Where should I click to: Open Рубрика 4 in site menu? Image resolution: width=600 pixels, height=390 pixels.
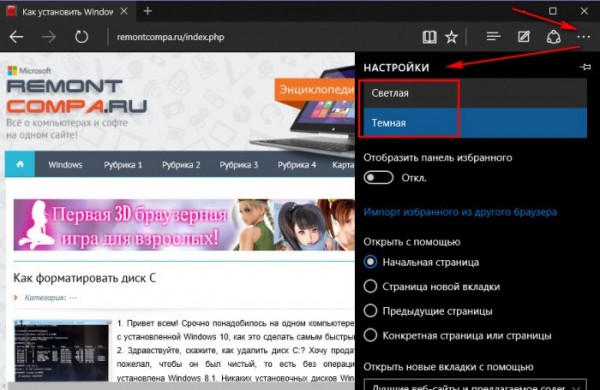pyautogui.click(x=297, y=165)
